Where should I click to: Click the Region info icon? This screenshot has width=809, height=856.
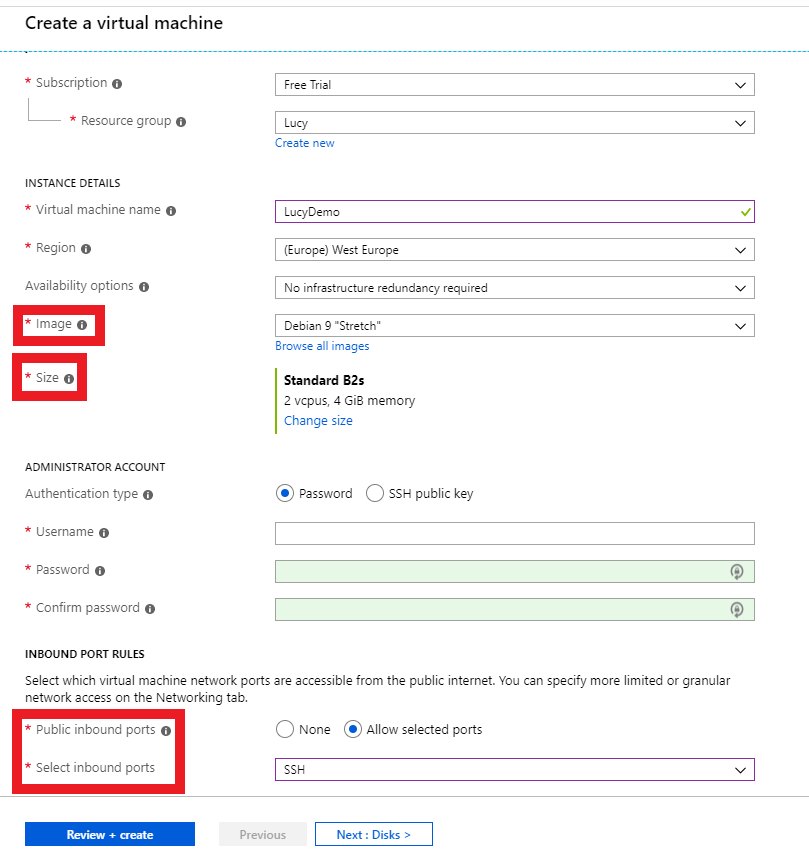click(x=86, y=249)
